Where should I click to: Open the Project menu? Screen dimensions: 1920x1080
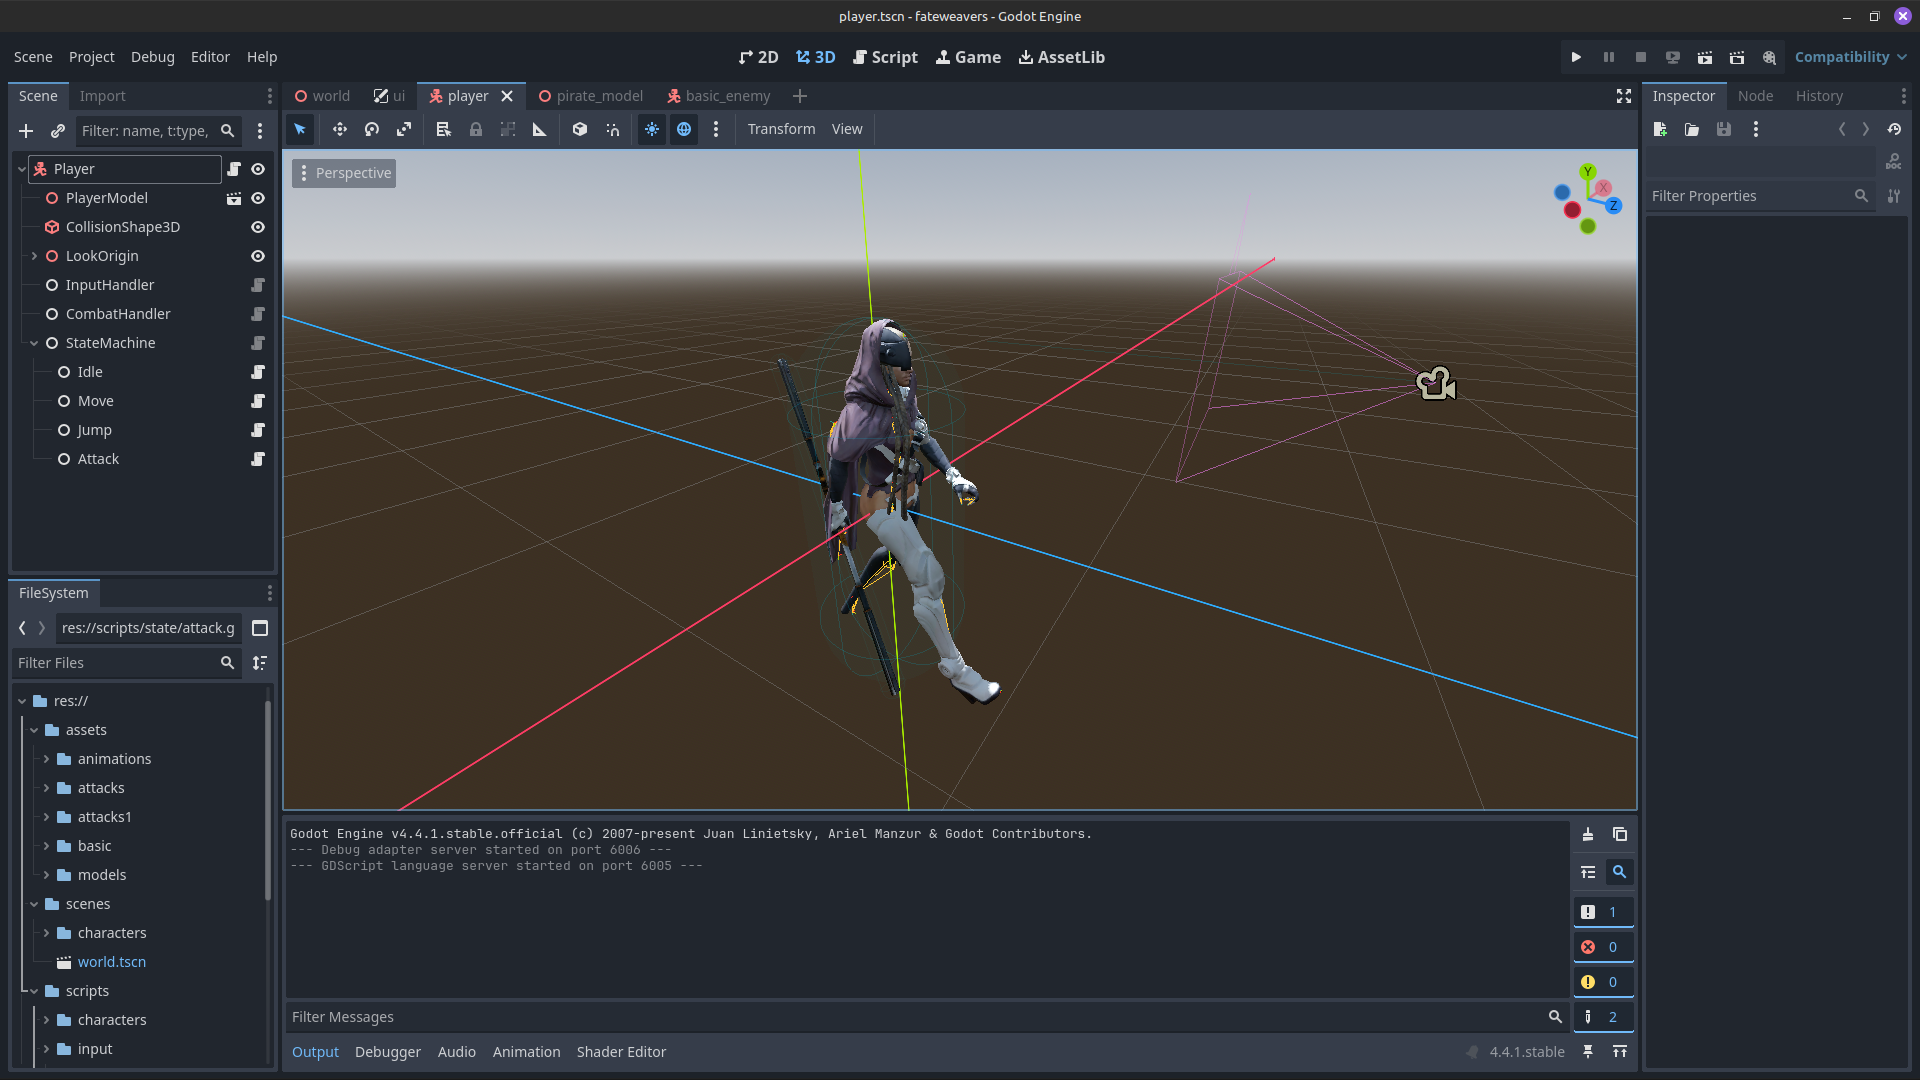[91, 57]
